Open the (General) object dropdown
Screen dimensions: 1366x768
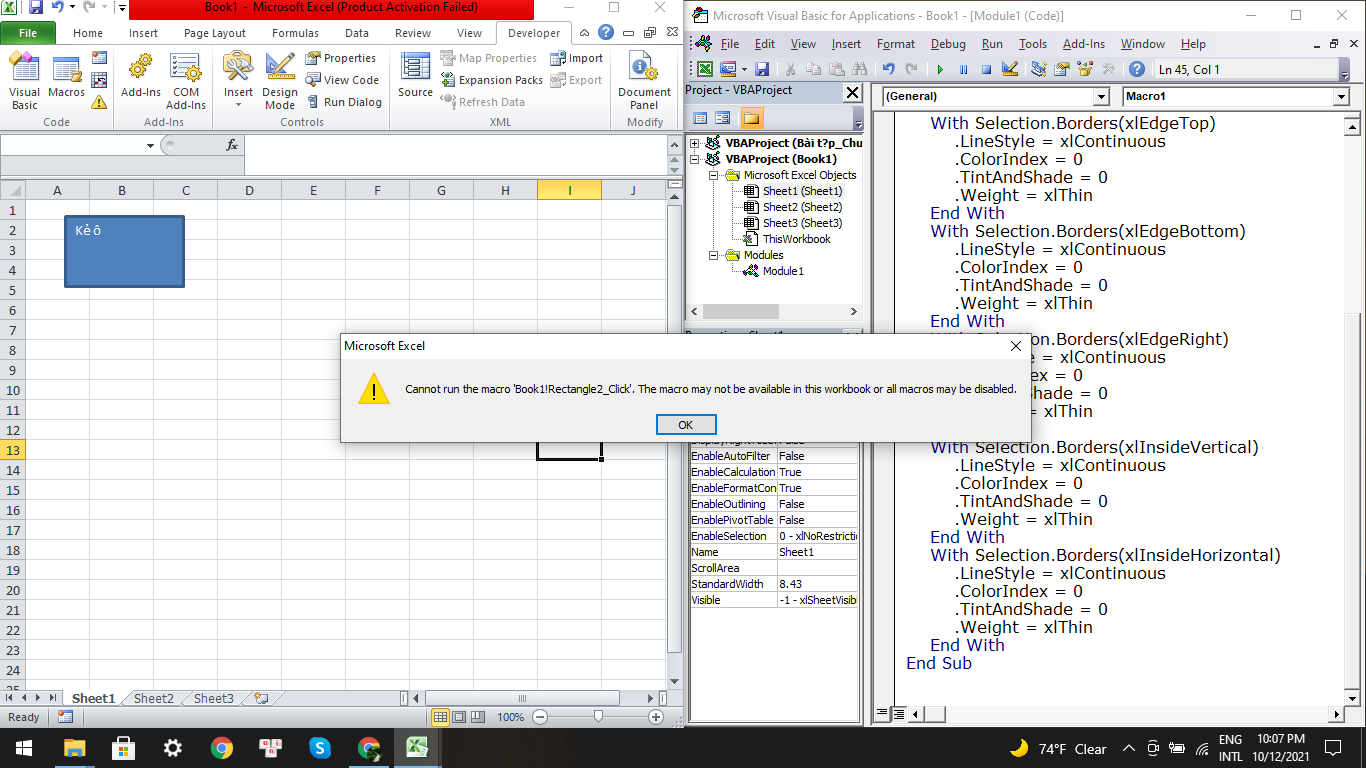coord(1101,97)
